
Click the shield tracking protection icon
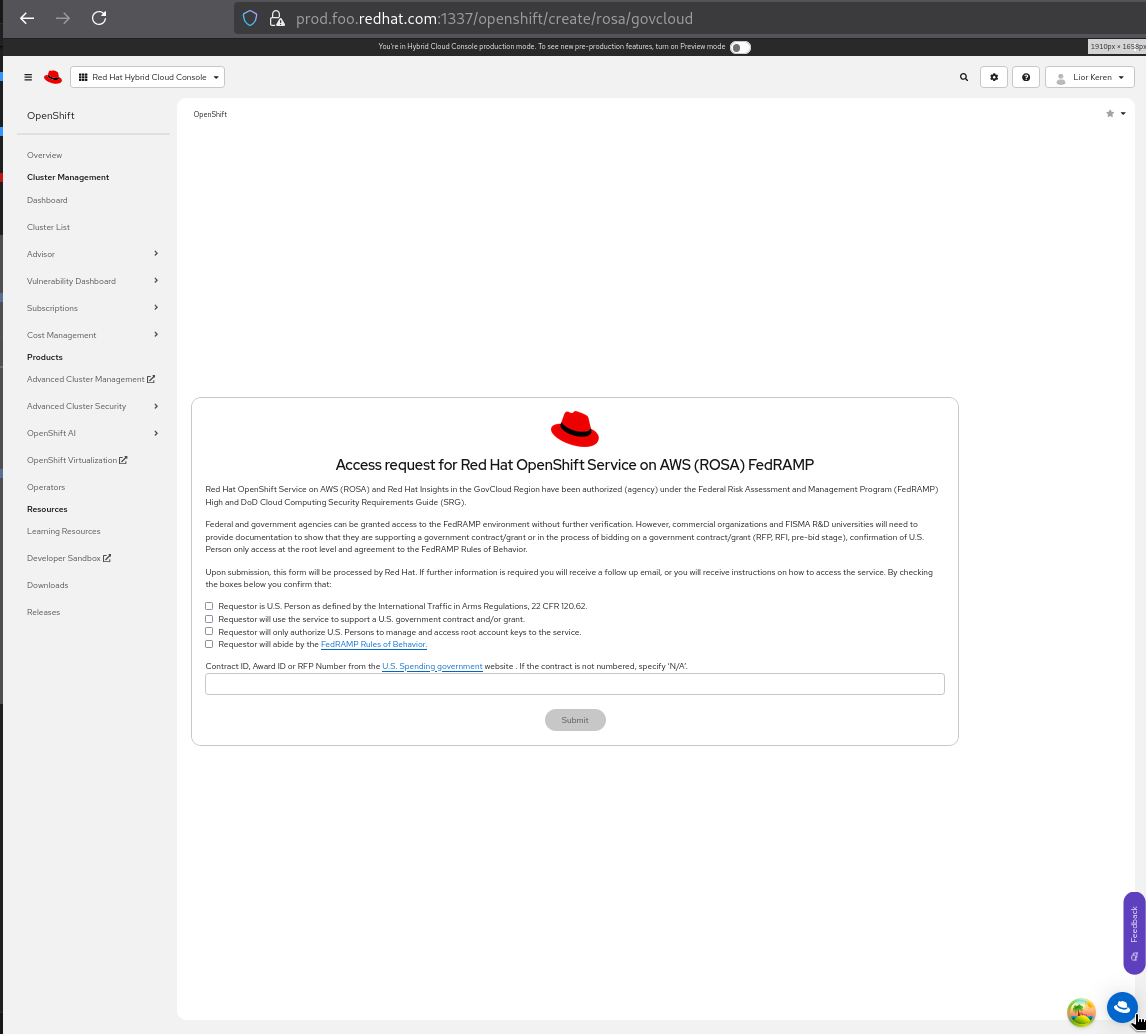(250, 18)
